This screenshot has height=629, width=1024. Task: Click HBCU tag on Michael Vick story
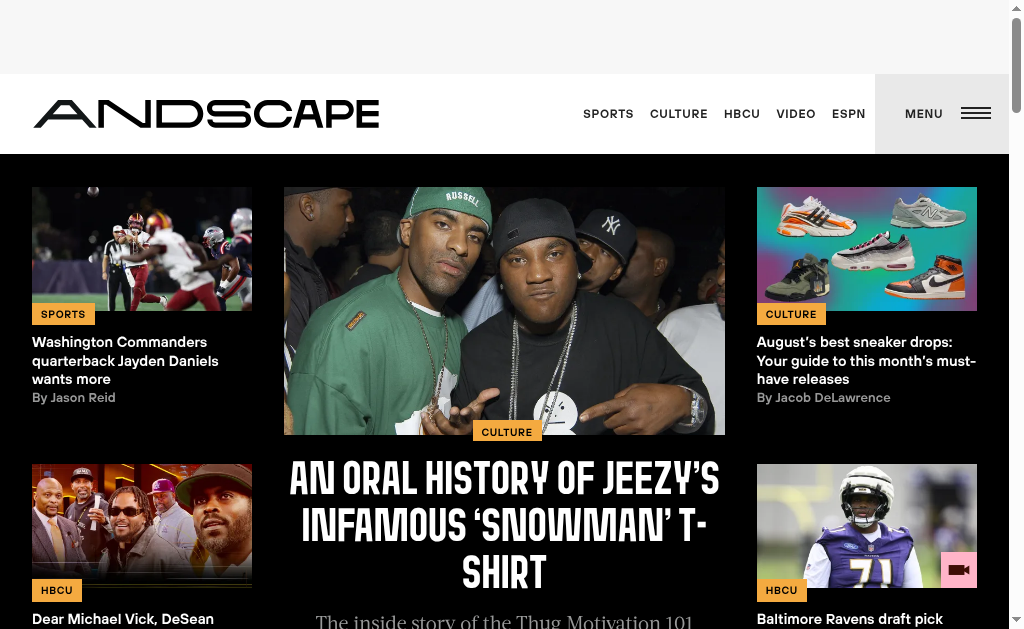[57, 590]
